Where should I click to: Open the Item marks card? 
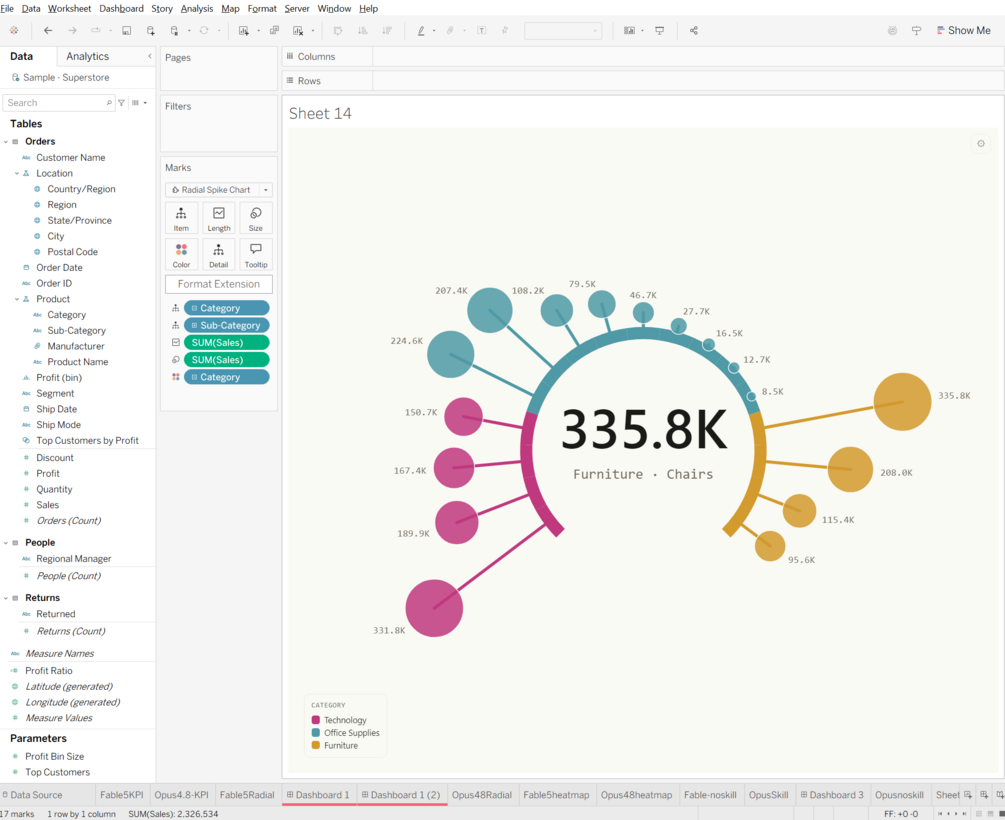(181, 219)
